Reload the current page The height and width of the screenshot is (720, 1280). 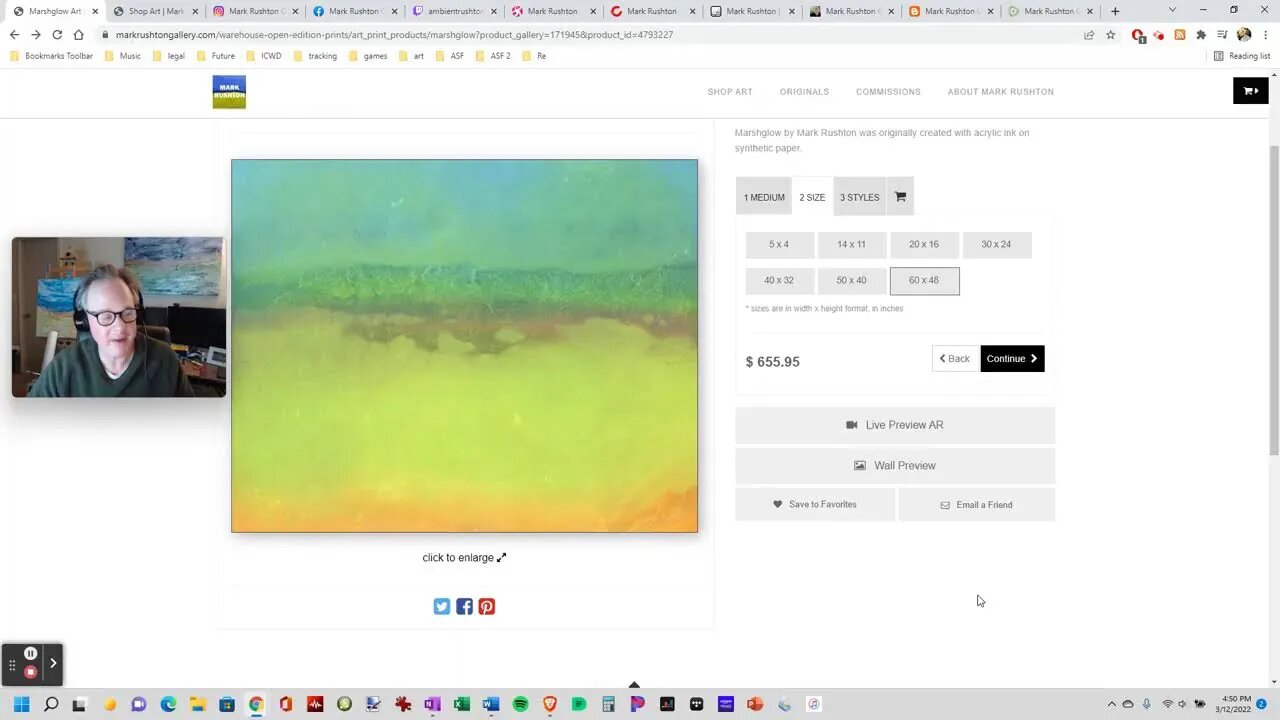click(57, 34)
